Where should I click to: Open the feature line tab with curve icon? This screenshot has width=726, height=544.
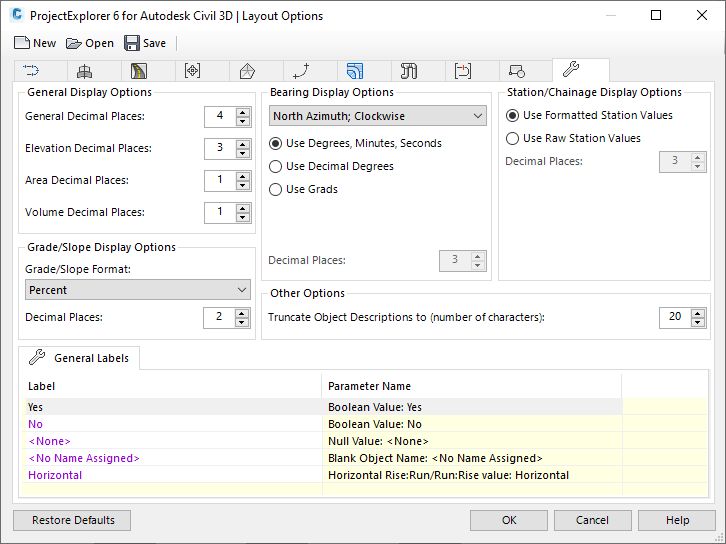(x=301, y=71)
